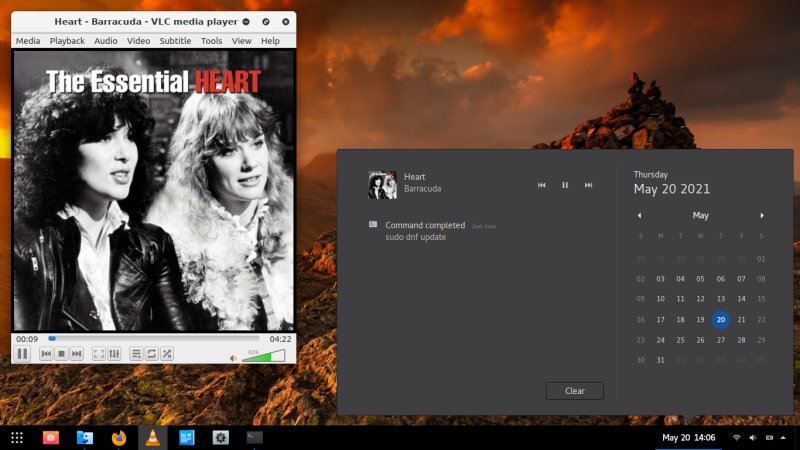Show the VLC playlist
Screen dimensions: 800x450
(136, 354)
